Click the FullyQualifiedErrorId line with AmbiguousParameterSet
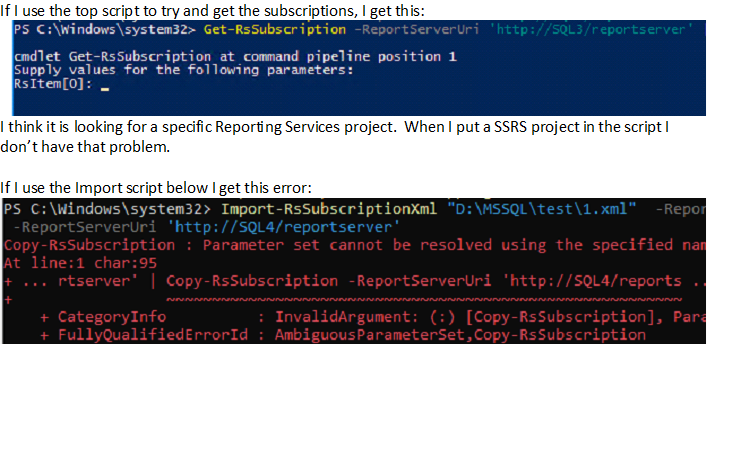734x476 pixels. [343, 335]
